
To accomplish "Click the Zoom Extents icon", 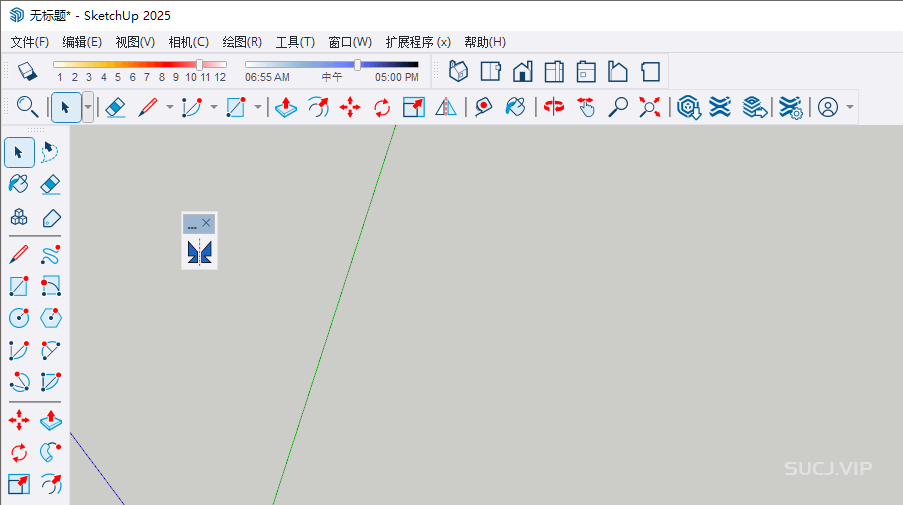I will click(x=650, y=107).
